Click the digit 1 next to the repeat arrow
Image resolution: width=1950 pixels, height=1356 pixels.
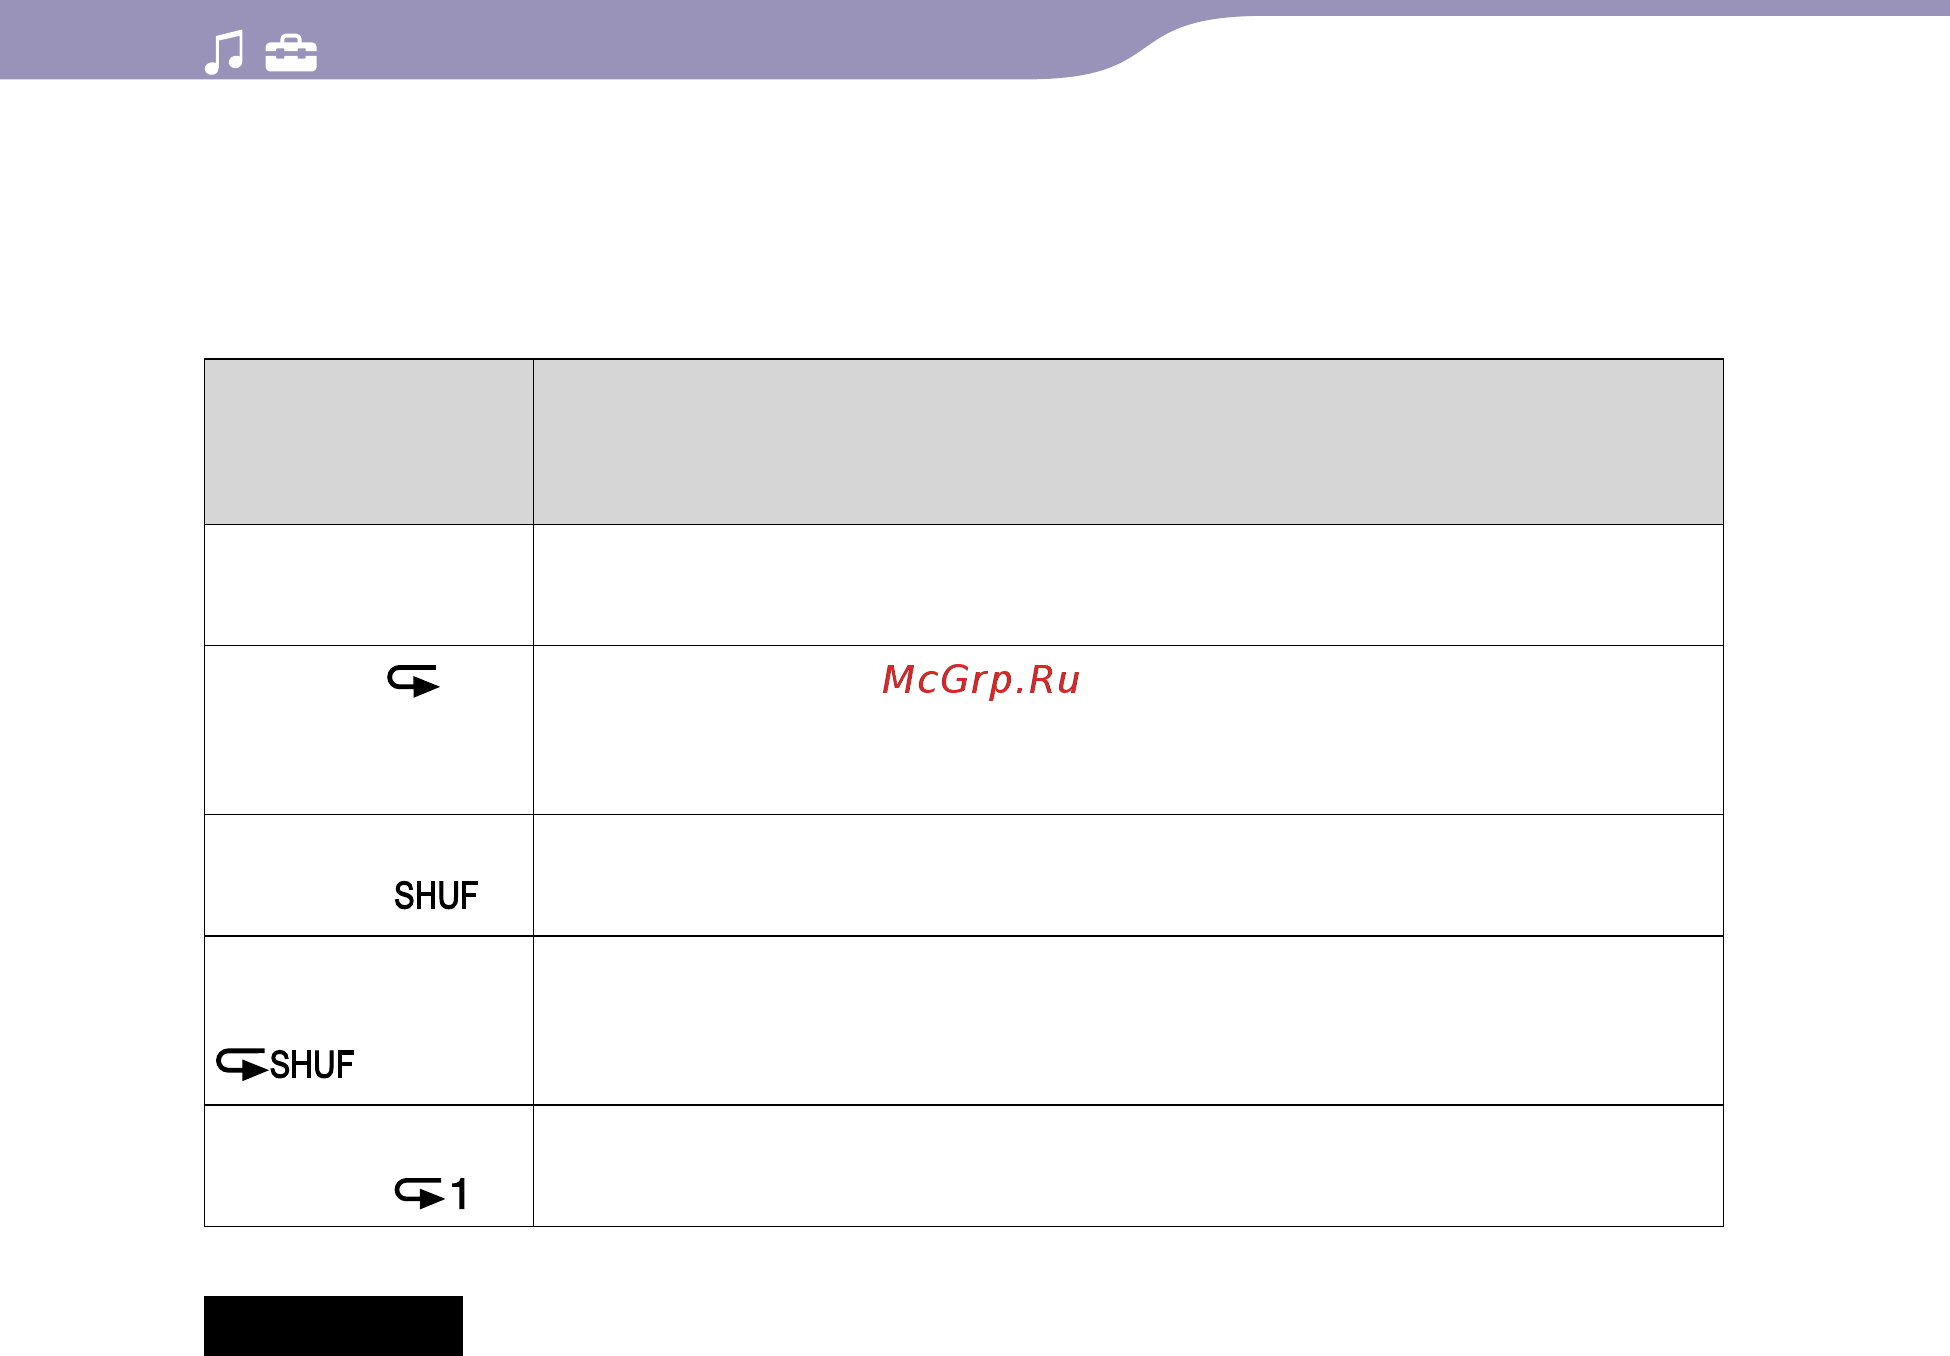(x=459, y=1194)
